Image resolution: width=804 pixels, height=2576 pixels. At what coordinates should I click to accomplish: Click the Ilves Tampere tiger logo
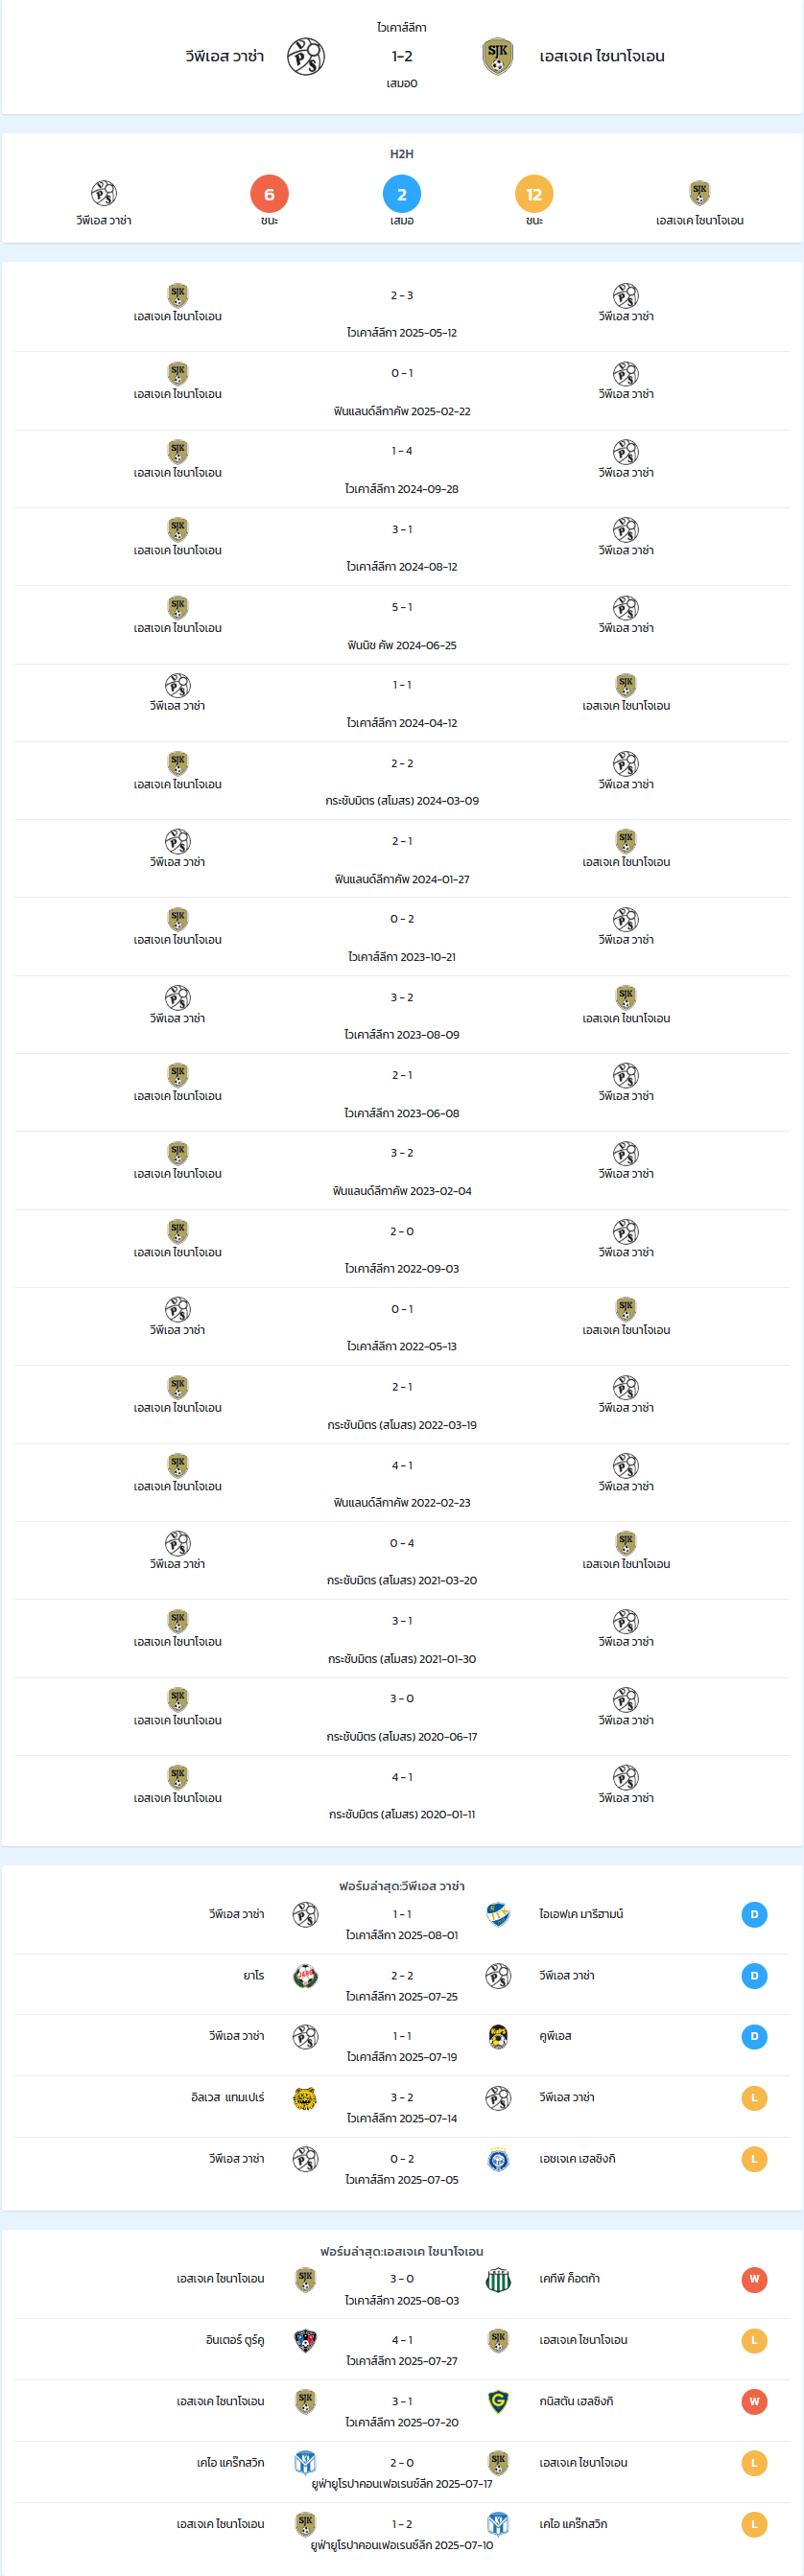pyautogui.click(x=305, y=2097)
